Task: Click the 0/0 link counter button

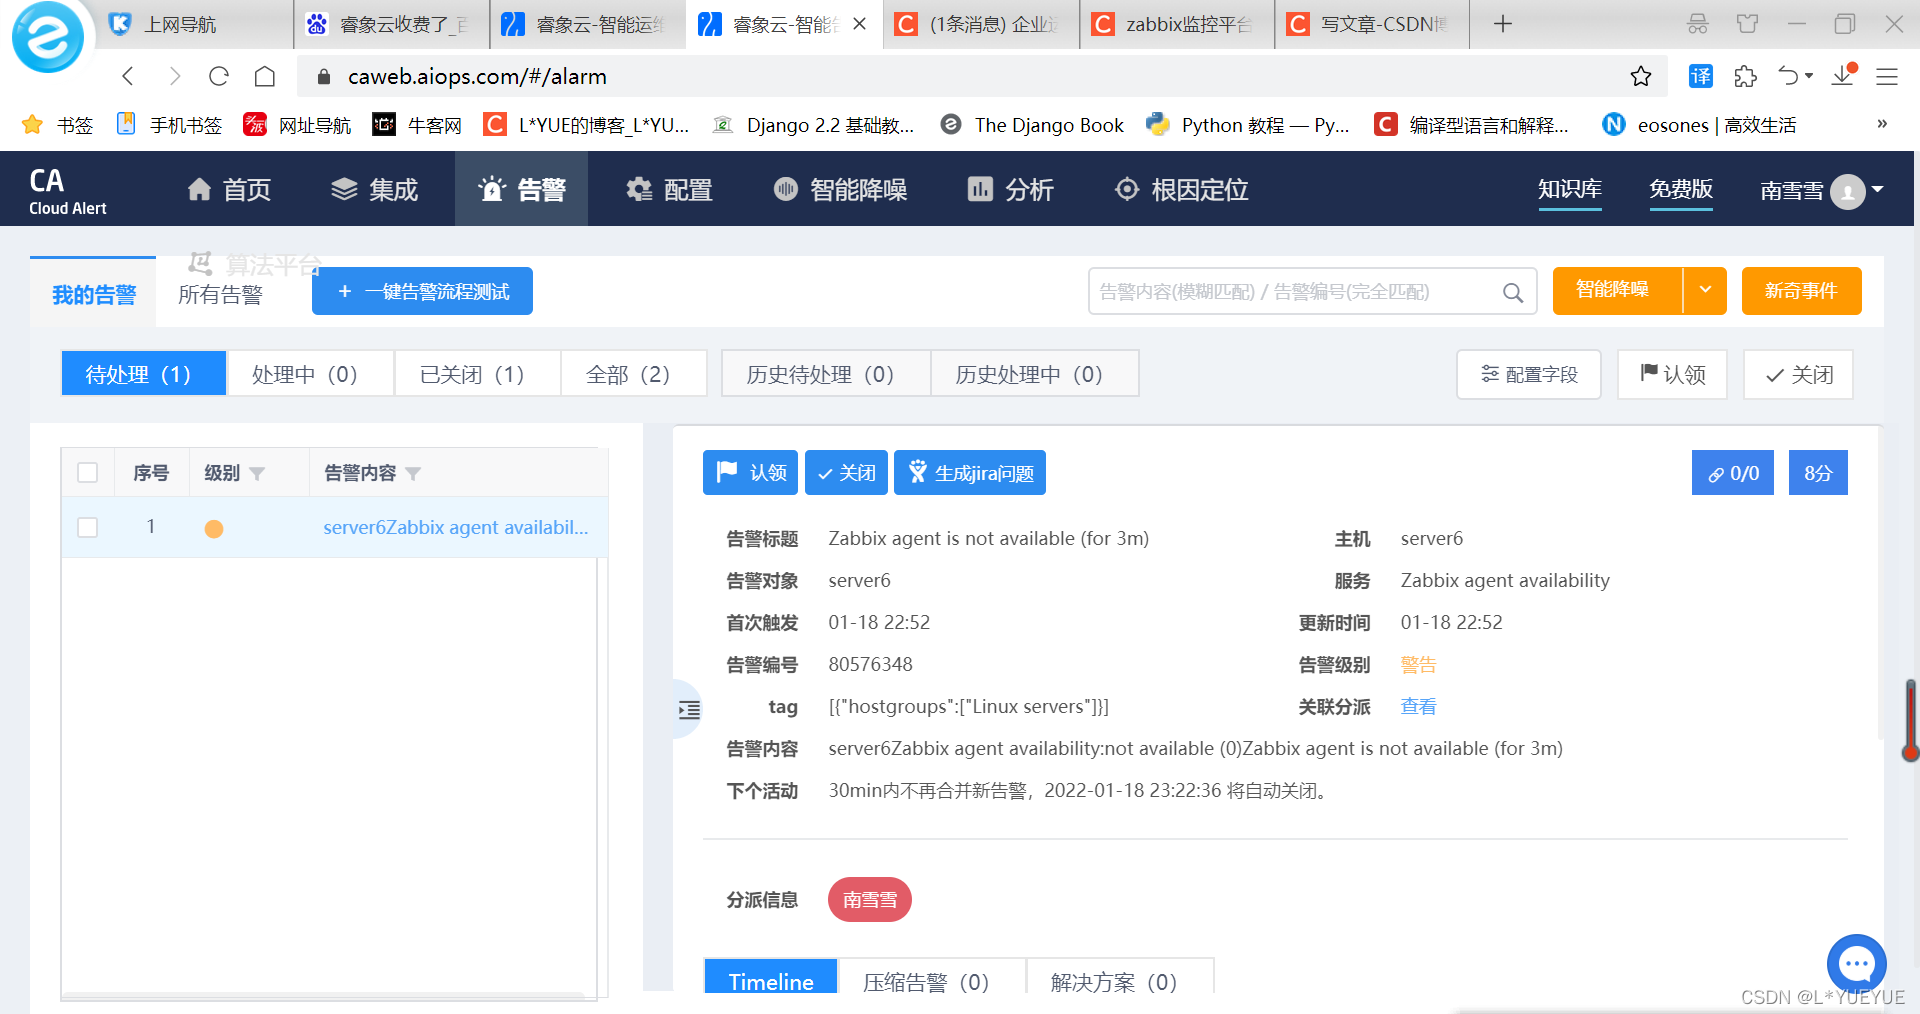Action: 1733,473
